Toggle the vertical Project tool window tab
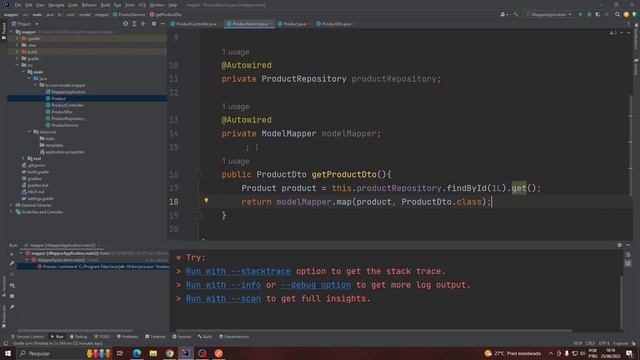Viewport: 640px width, 360px height. pos(4,31)
